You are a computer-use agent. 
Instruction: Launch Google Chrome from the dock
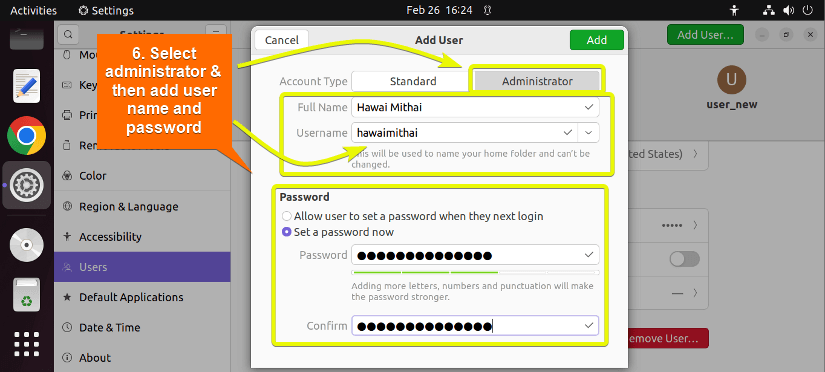point(26,135)
